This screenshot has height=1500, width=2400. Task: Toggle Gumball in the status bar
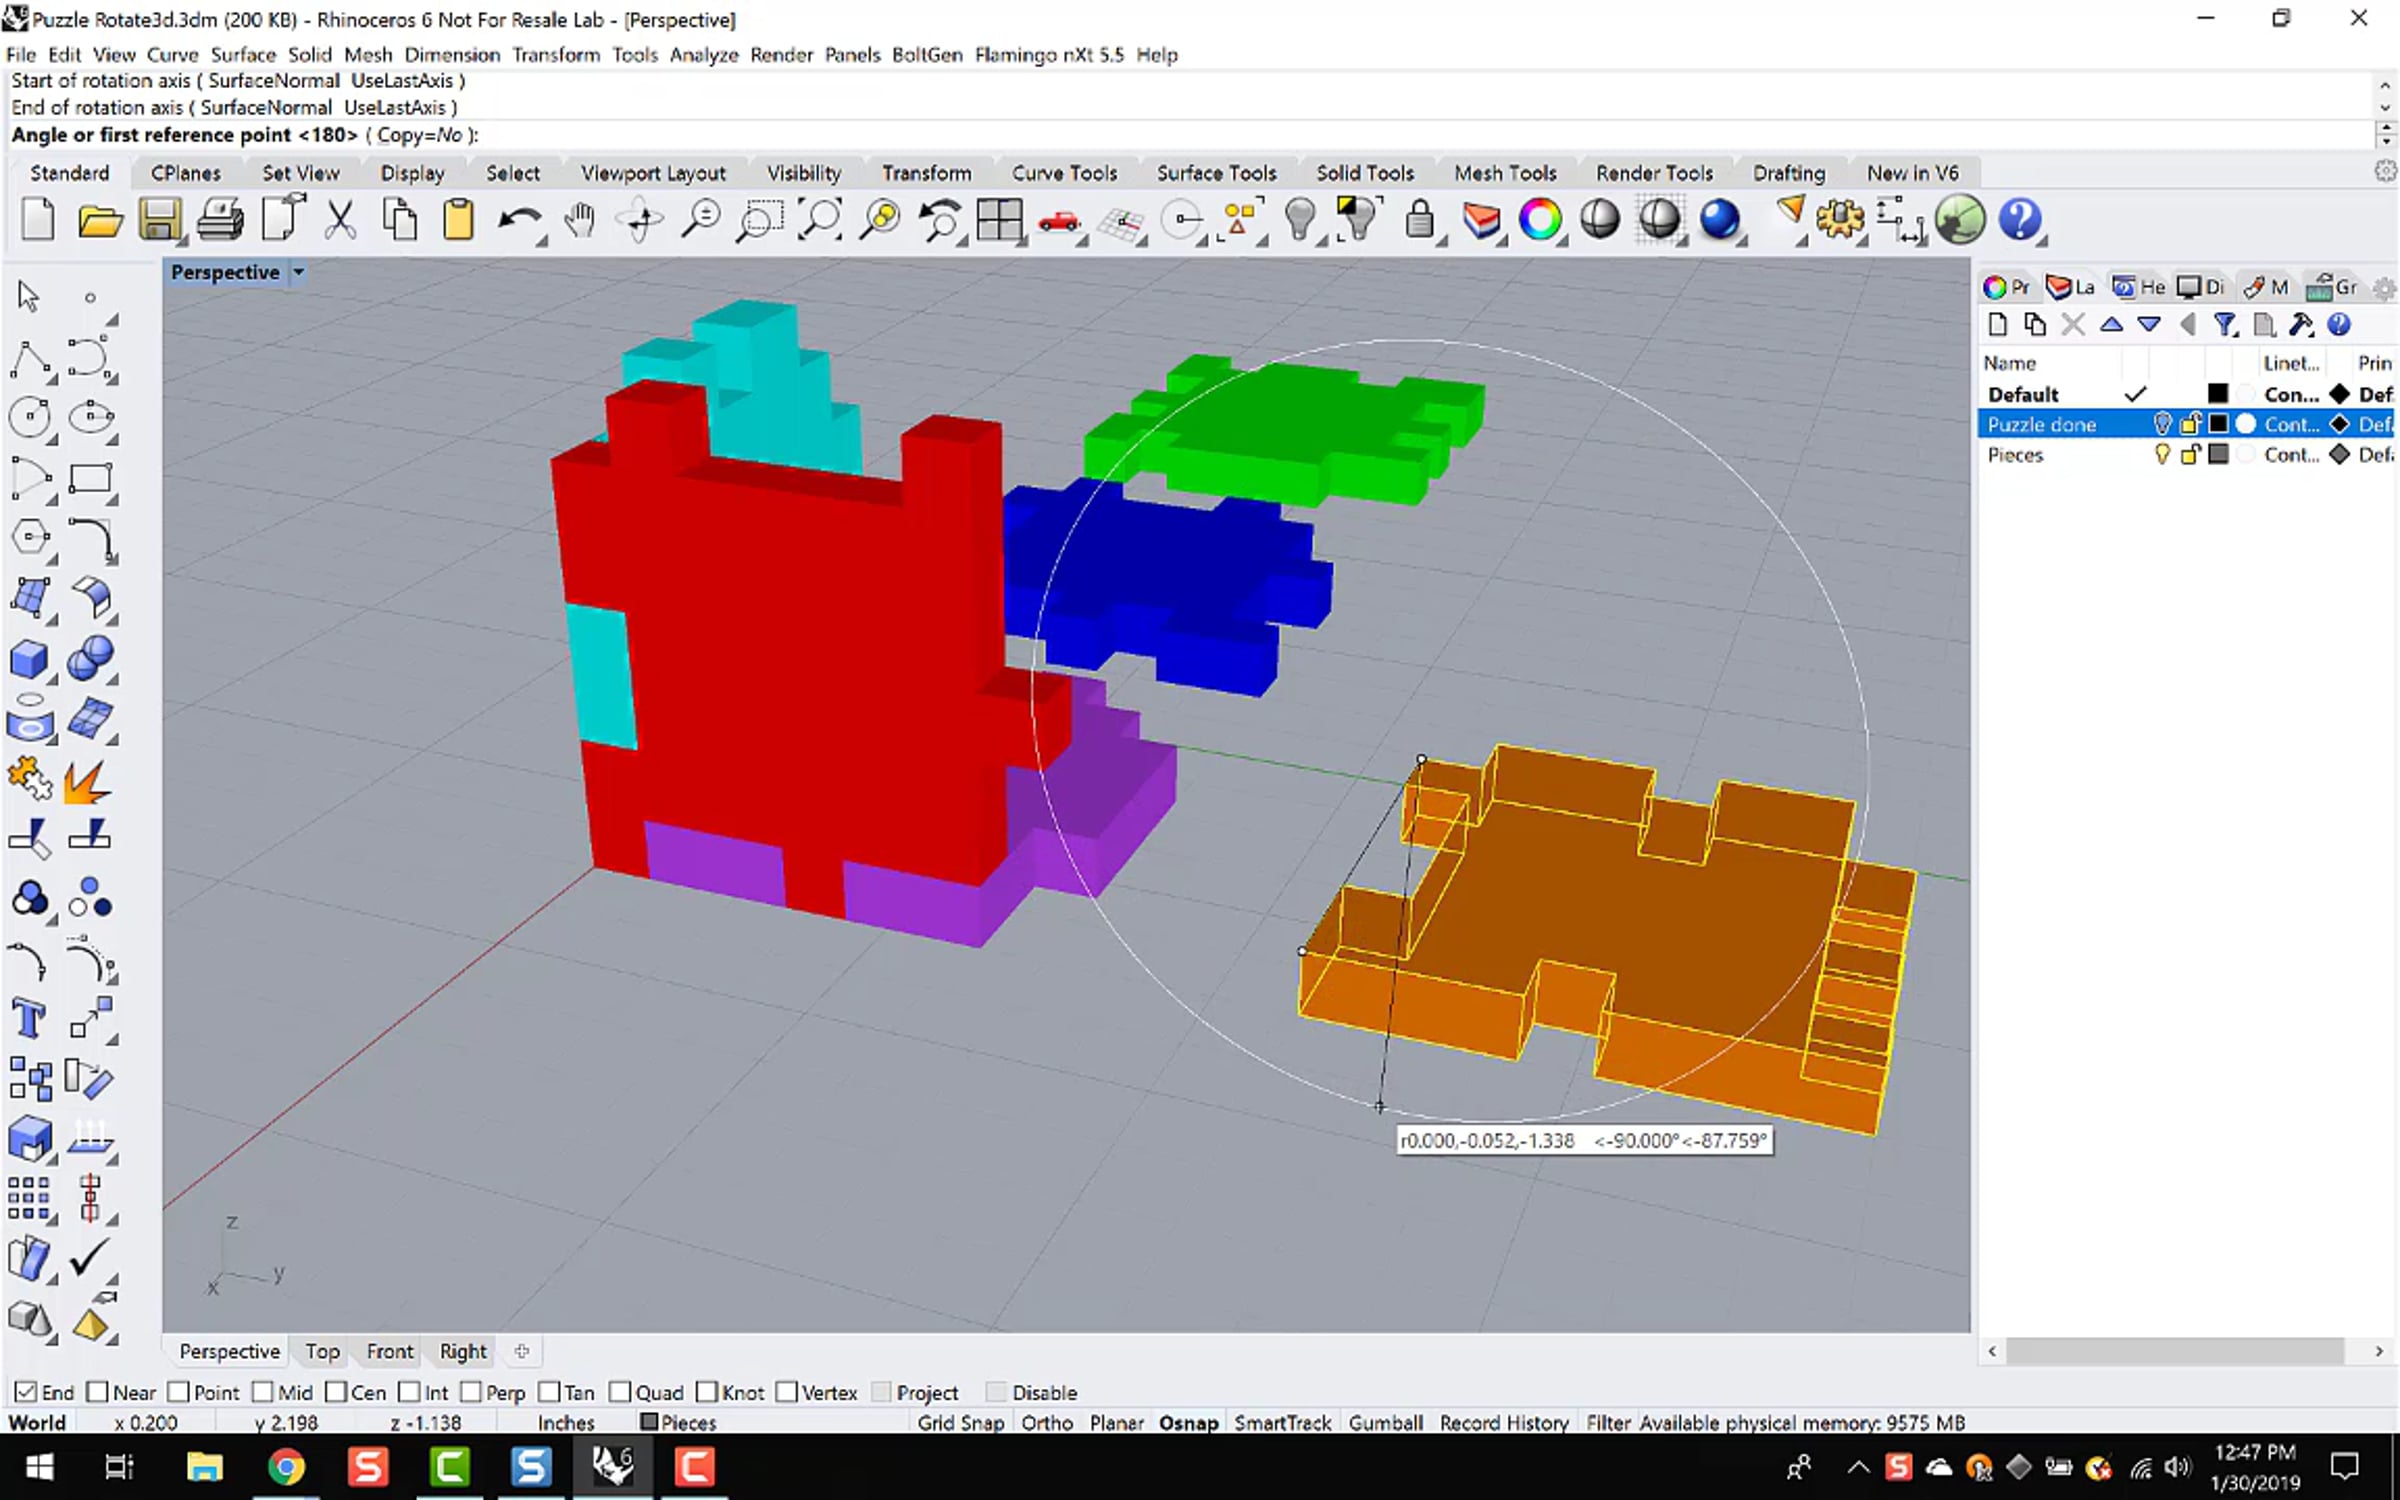pyautogui.click(x=1385, y=1422)
